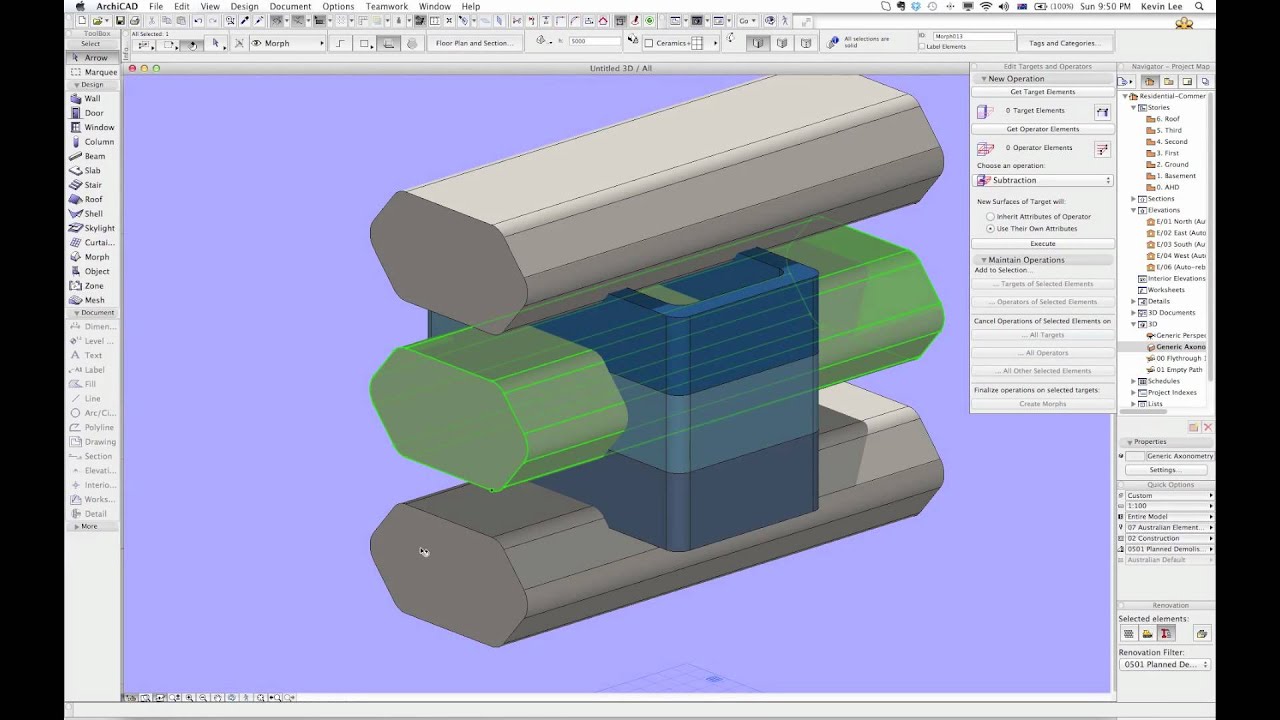The image size is (1280, 720).
Task: Select the Column tool
Action: [92, 142]
